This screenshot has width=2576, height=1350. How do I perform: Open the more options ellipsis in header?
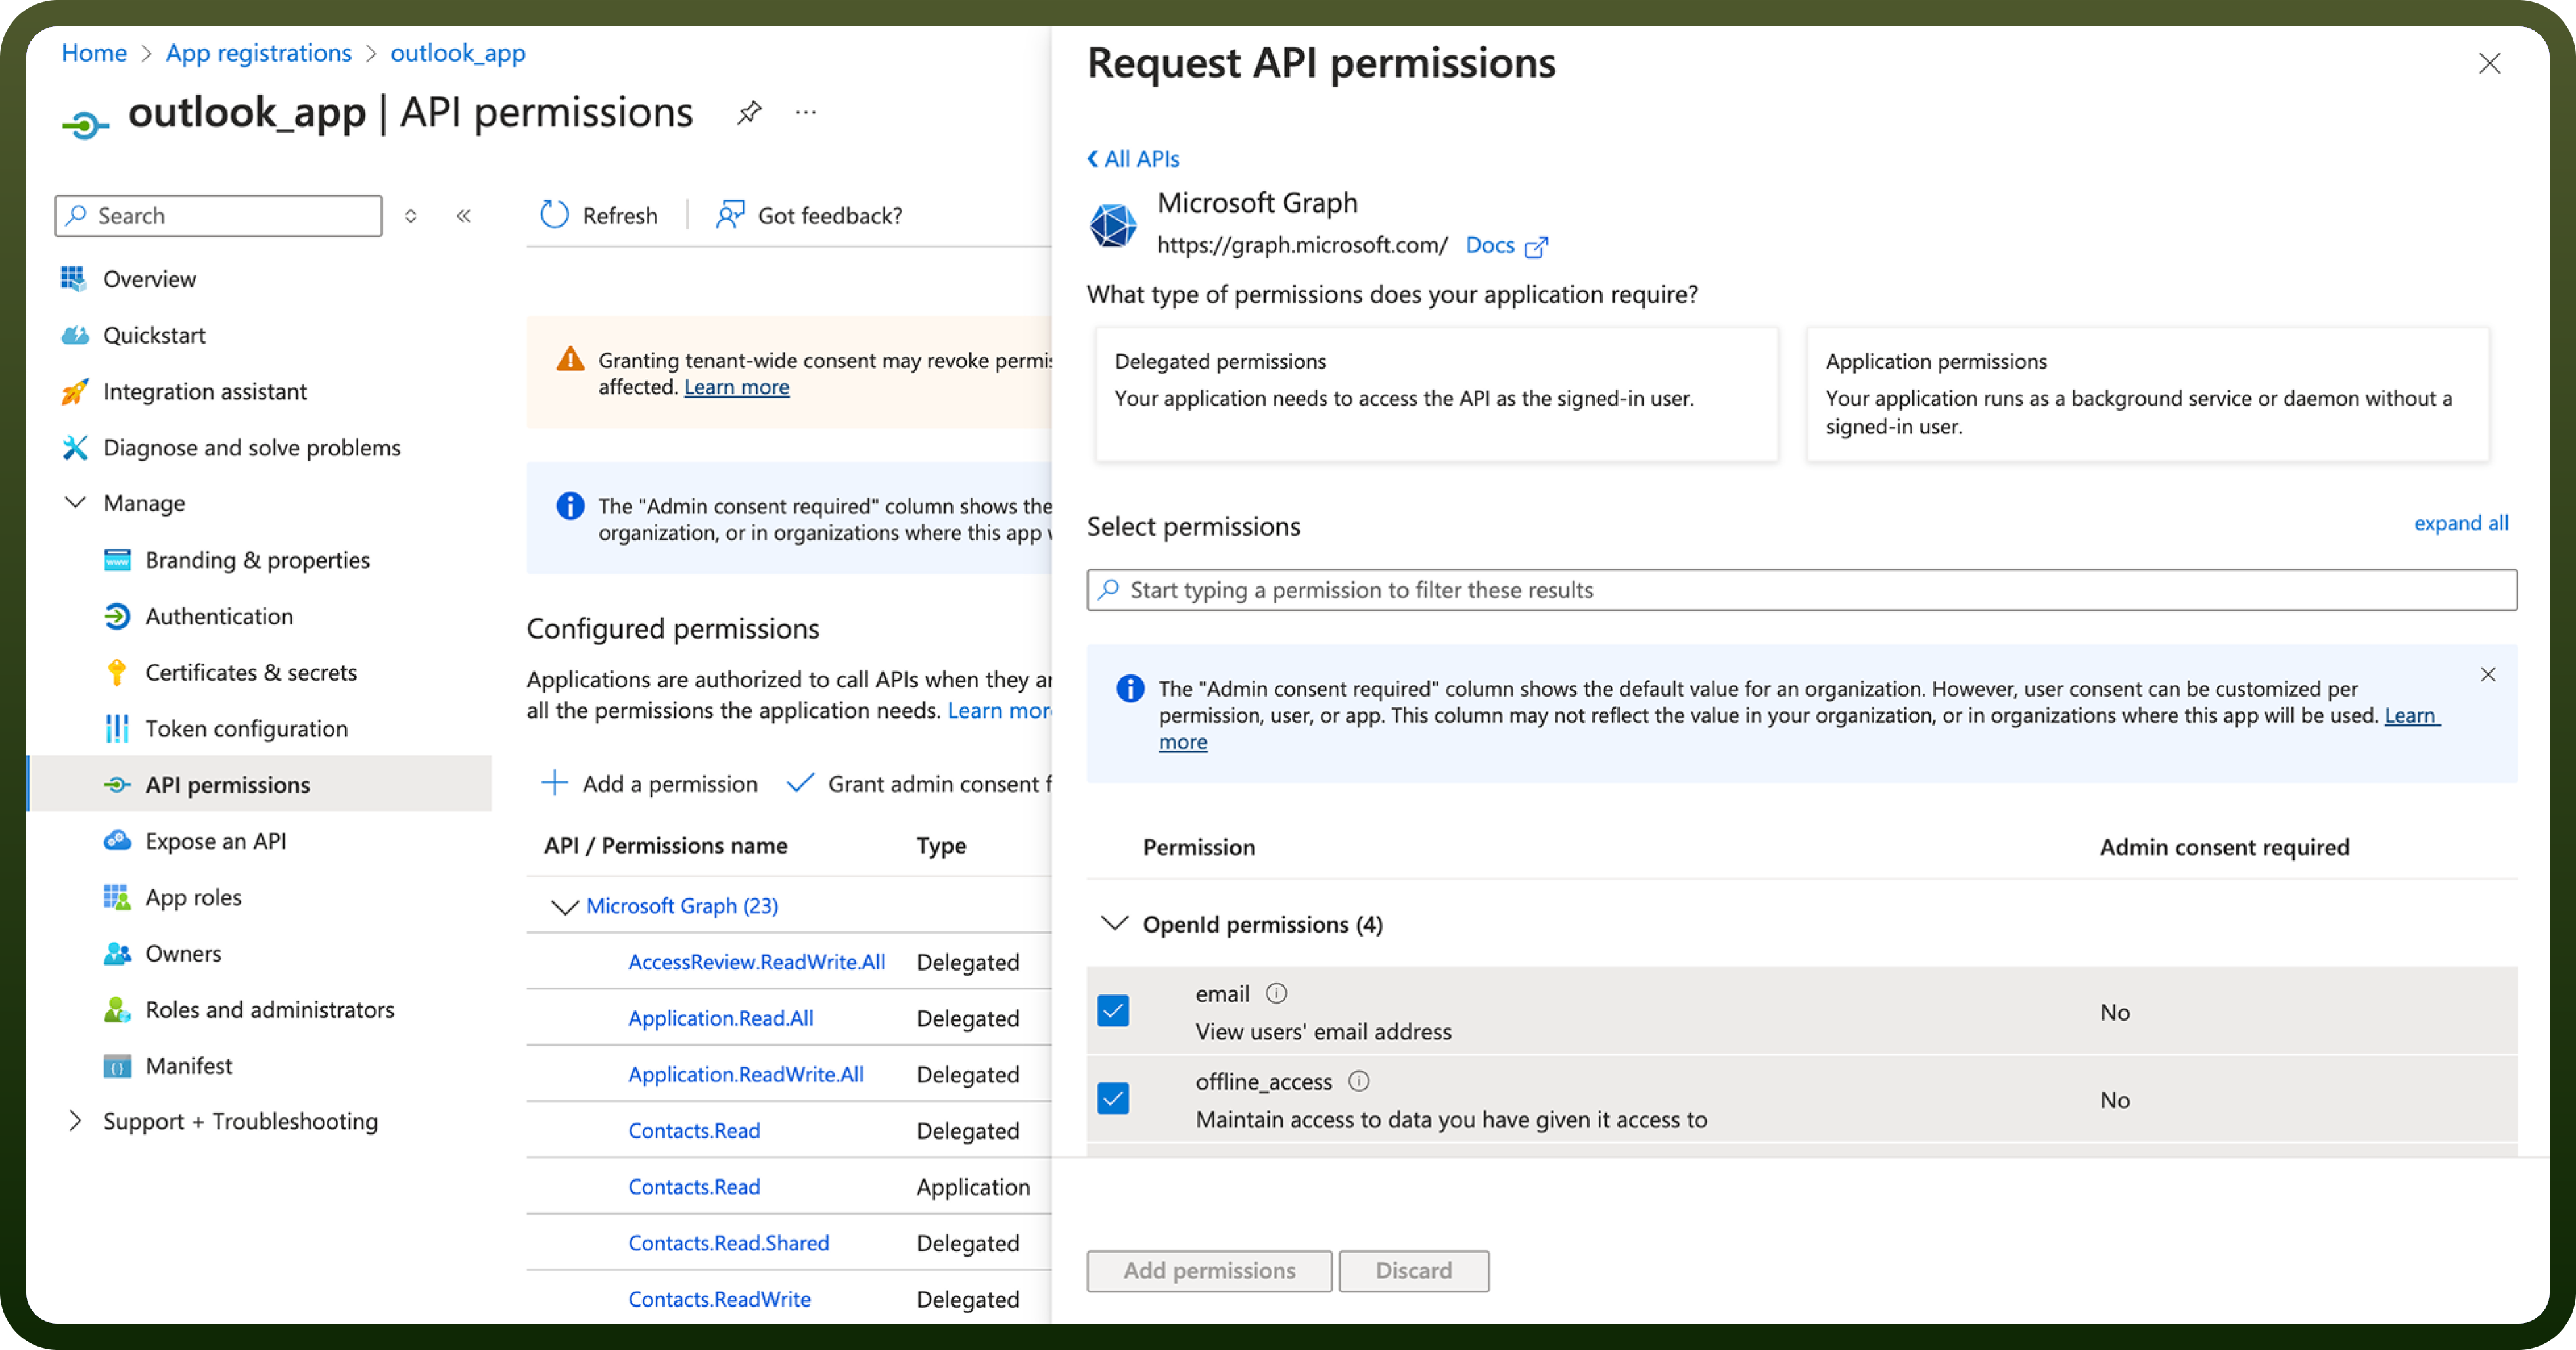point(806,113)
